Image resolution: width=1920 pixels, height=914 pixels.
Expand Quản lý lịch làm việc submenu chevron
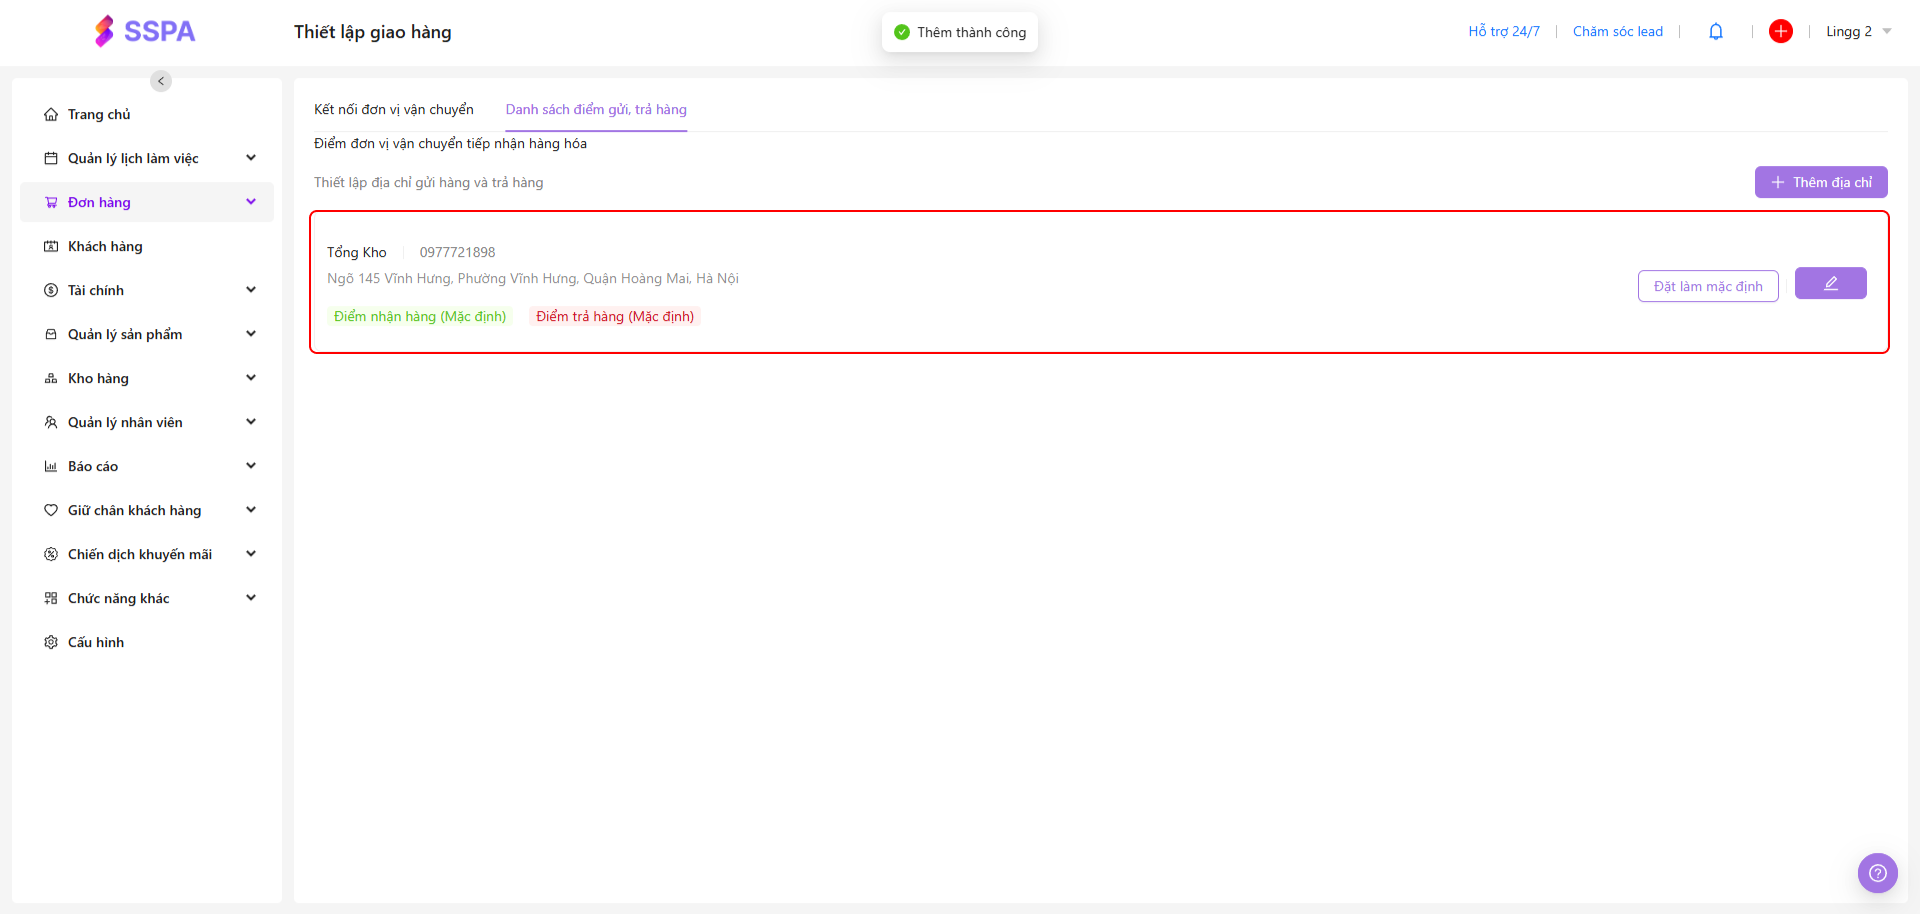pos(251,158)
